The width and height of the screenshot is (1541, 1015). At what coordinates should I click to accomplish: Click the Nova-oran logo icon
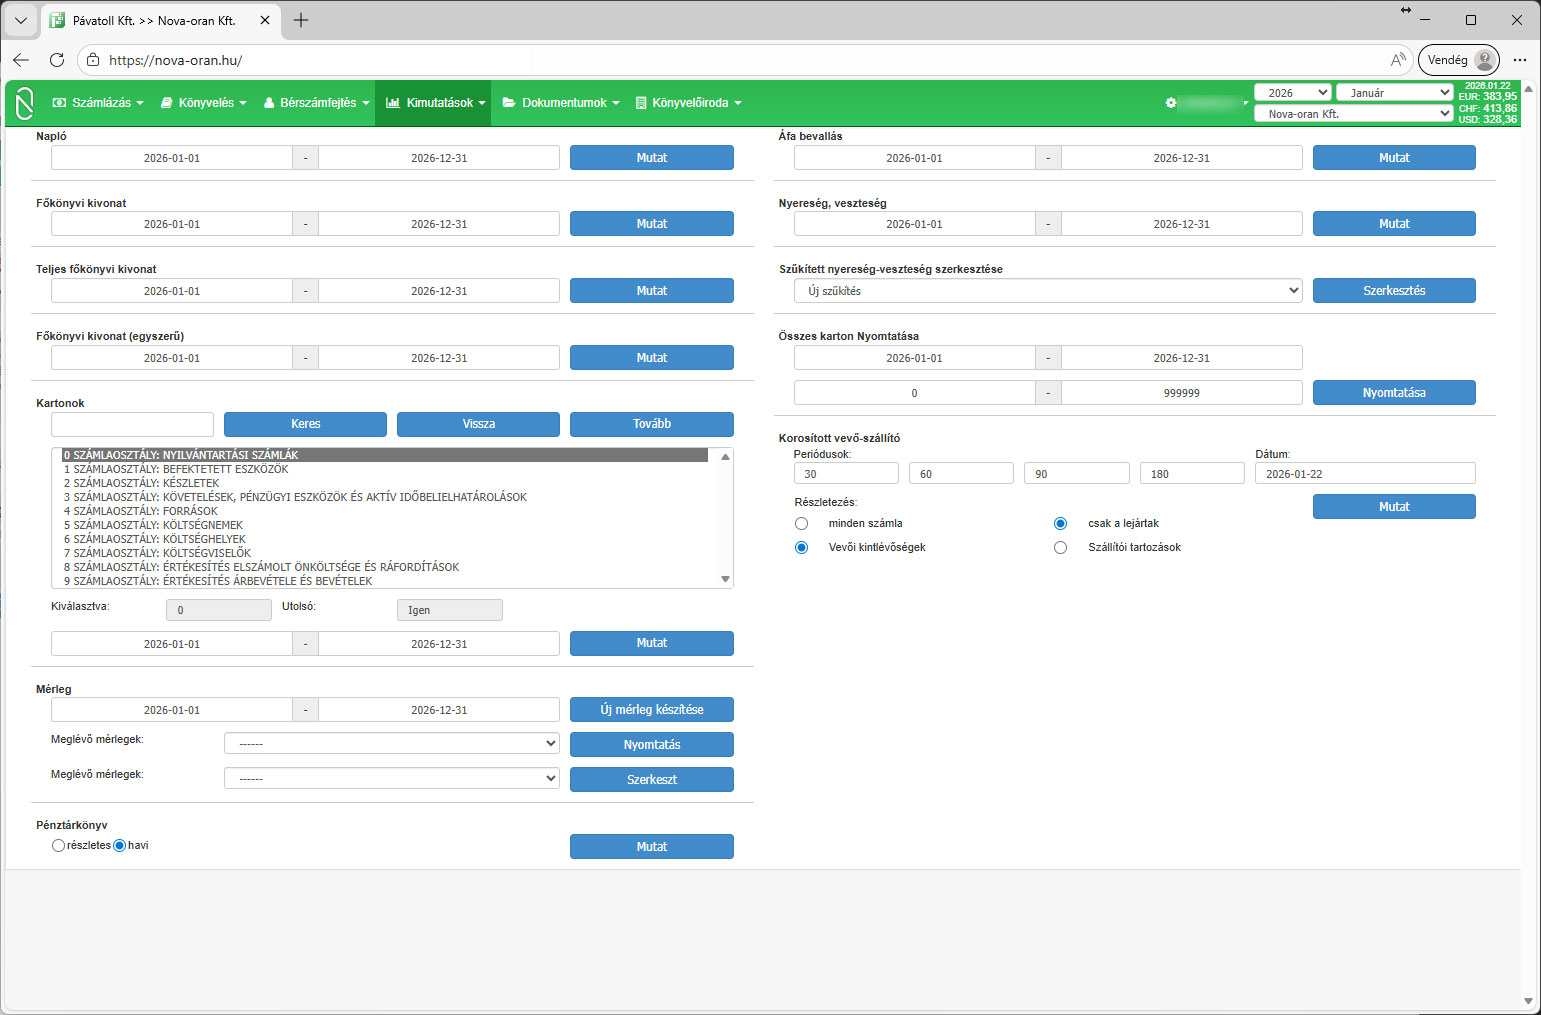point(25,103)
